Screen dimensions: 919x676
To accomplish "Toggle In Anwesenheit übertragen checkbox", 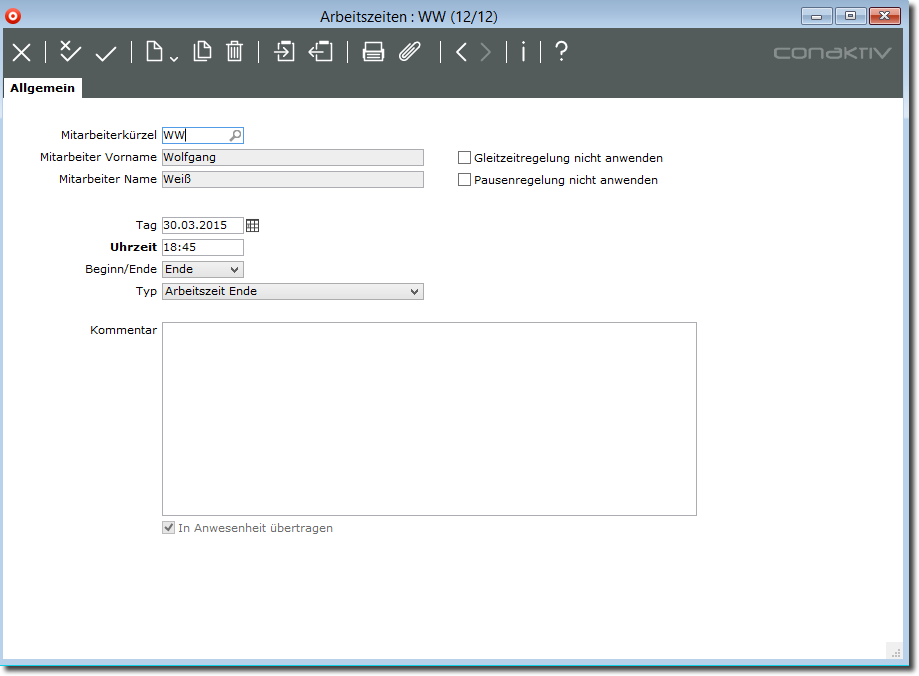I will (x=168, y=528).
